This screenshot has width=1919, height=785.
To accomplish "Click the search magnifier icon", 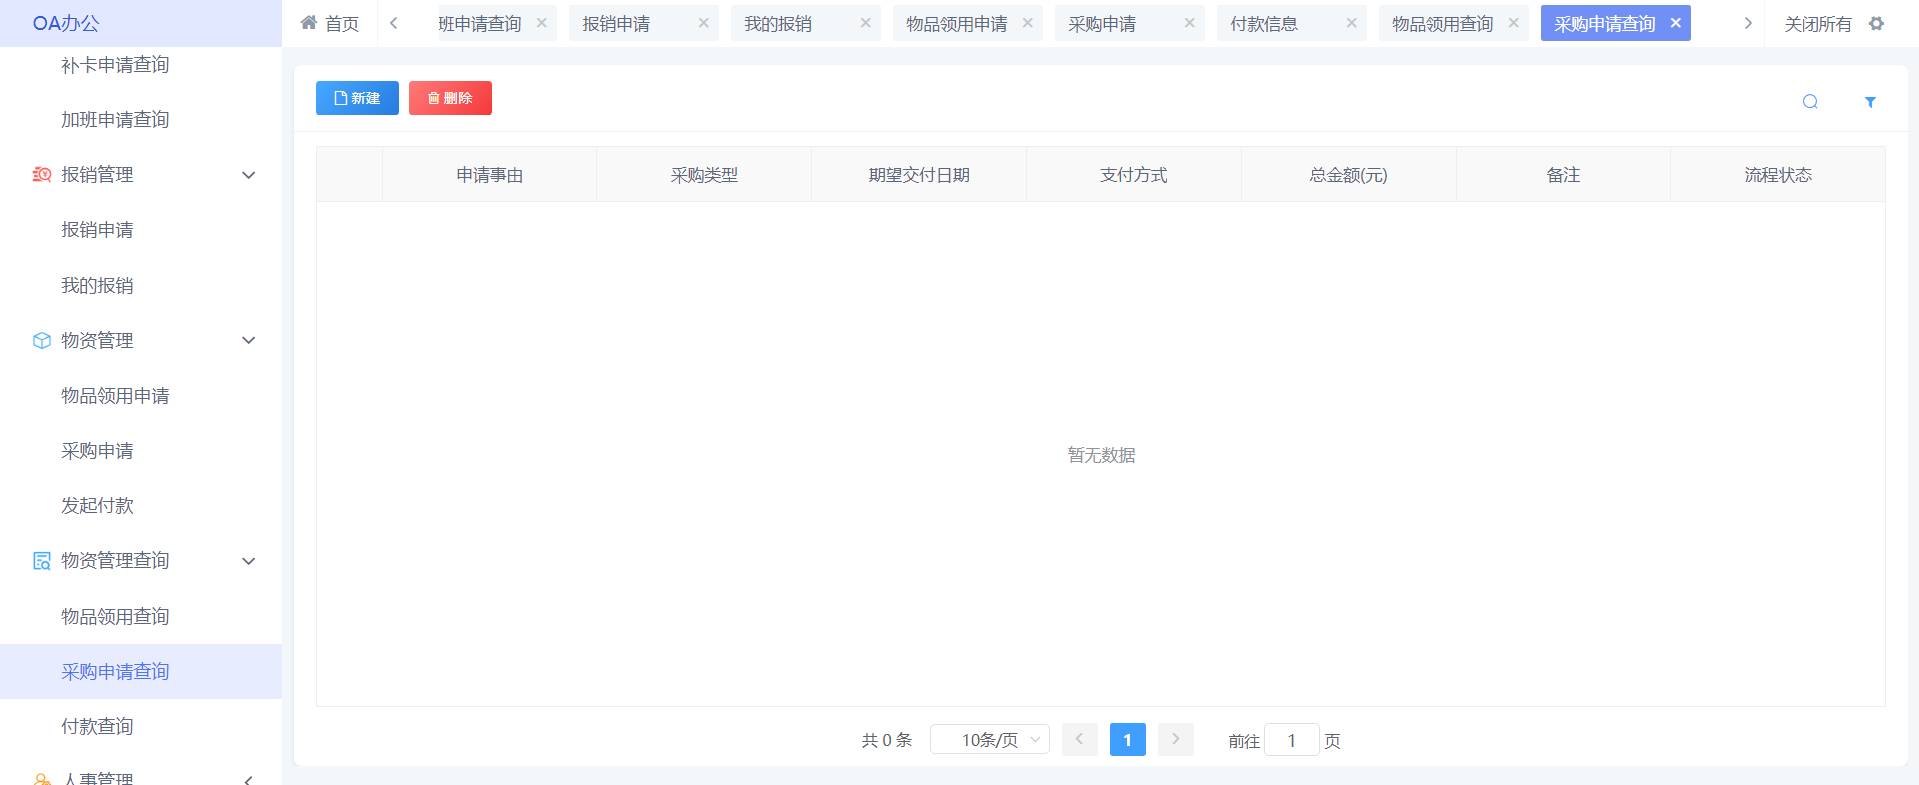I will tap(1810, 102).
